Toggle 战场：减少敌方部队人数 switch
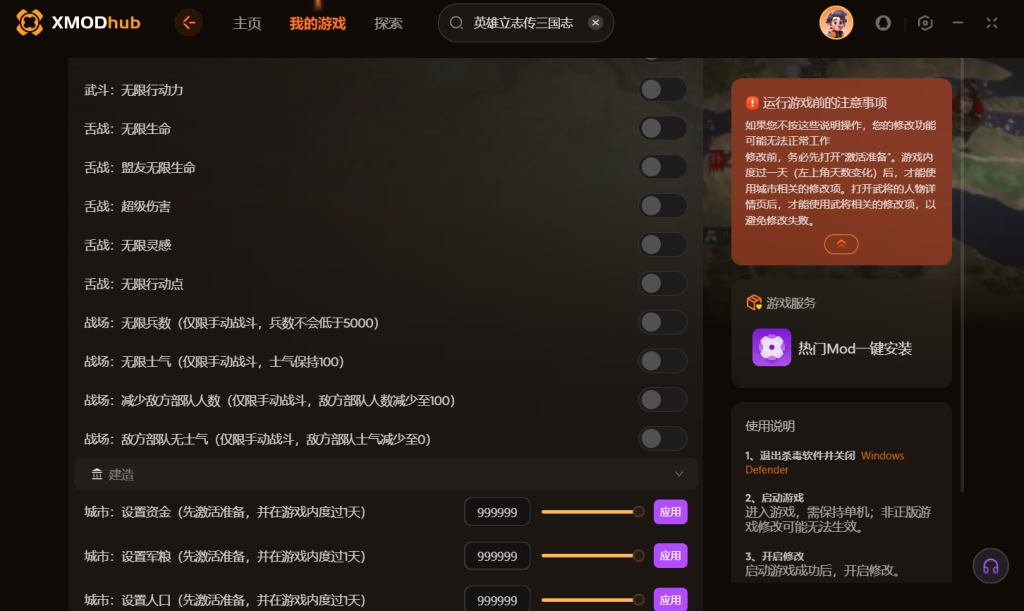This screenshot has width=1024, height=611. [662, 400]
